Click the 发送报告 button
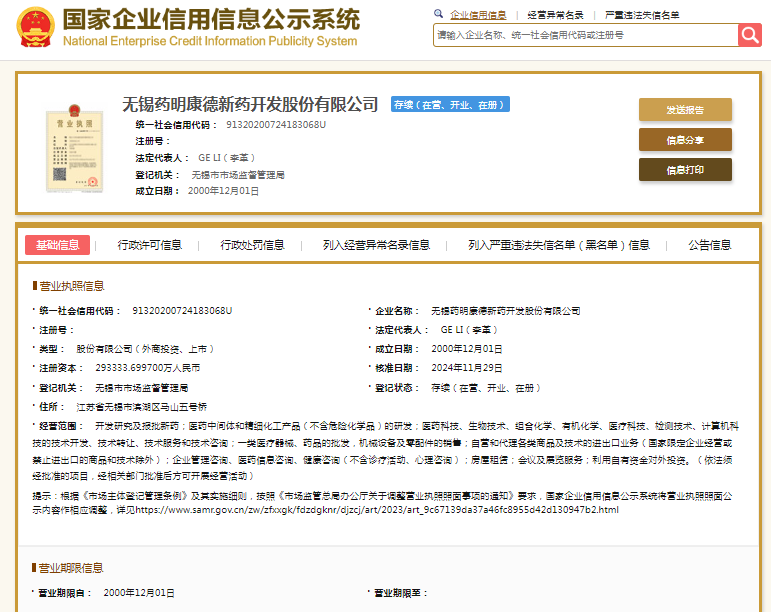 (x=685, y=110)
